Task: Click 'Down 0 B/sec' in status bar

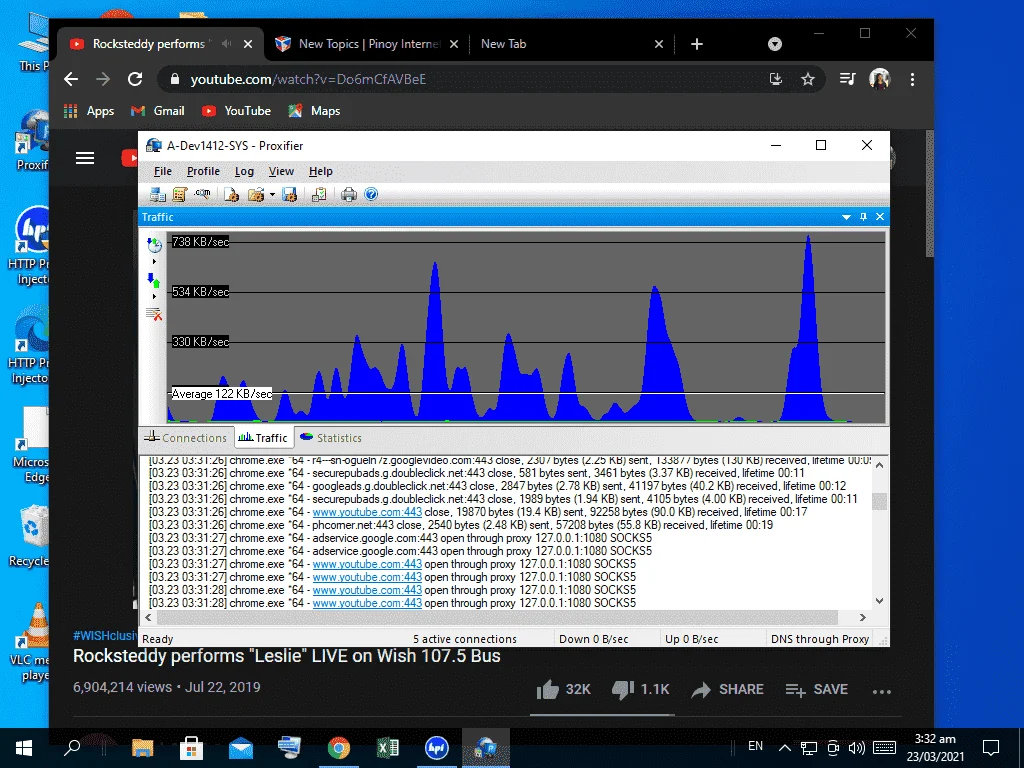Action: (x=594, y=639)
